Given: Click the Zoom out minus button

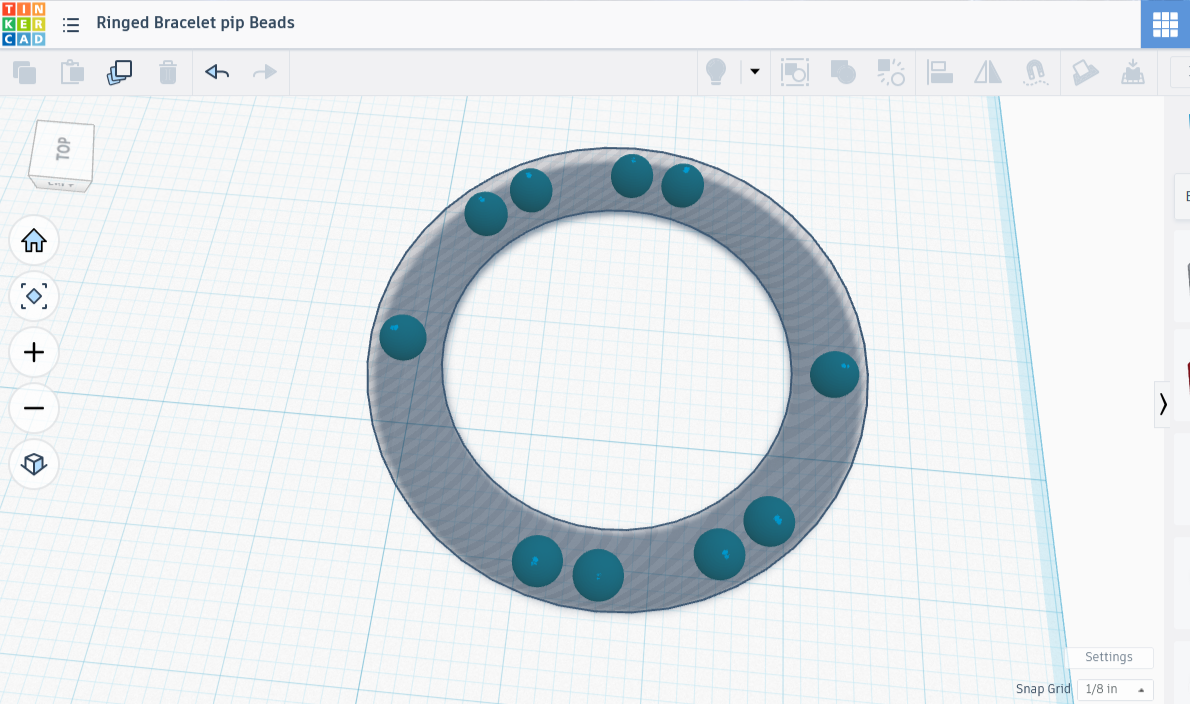Looking at the screenshot, I should 34,408.
